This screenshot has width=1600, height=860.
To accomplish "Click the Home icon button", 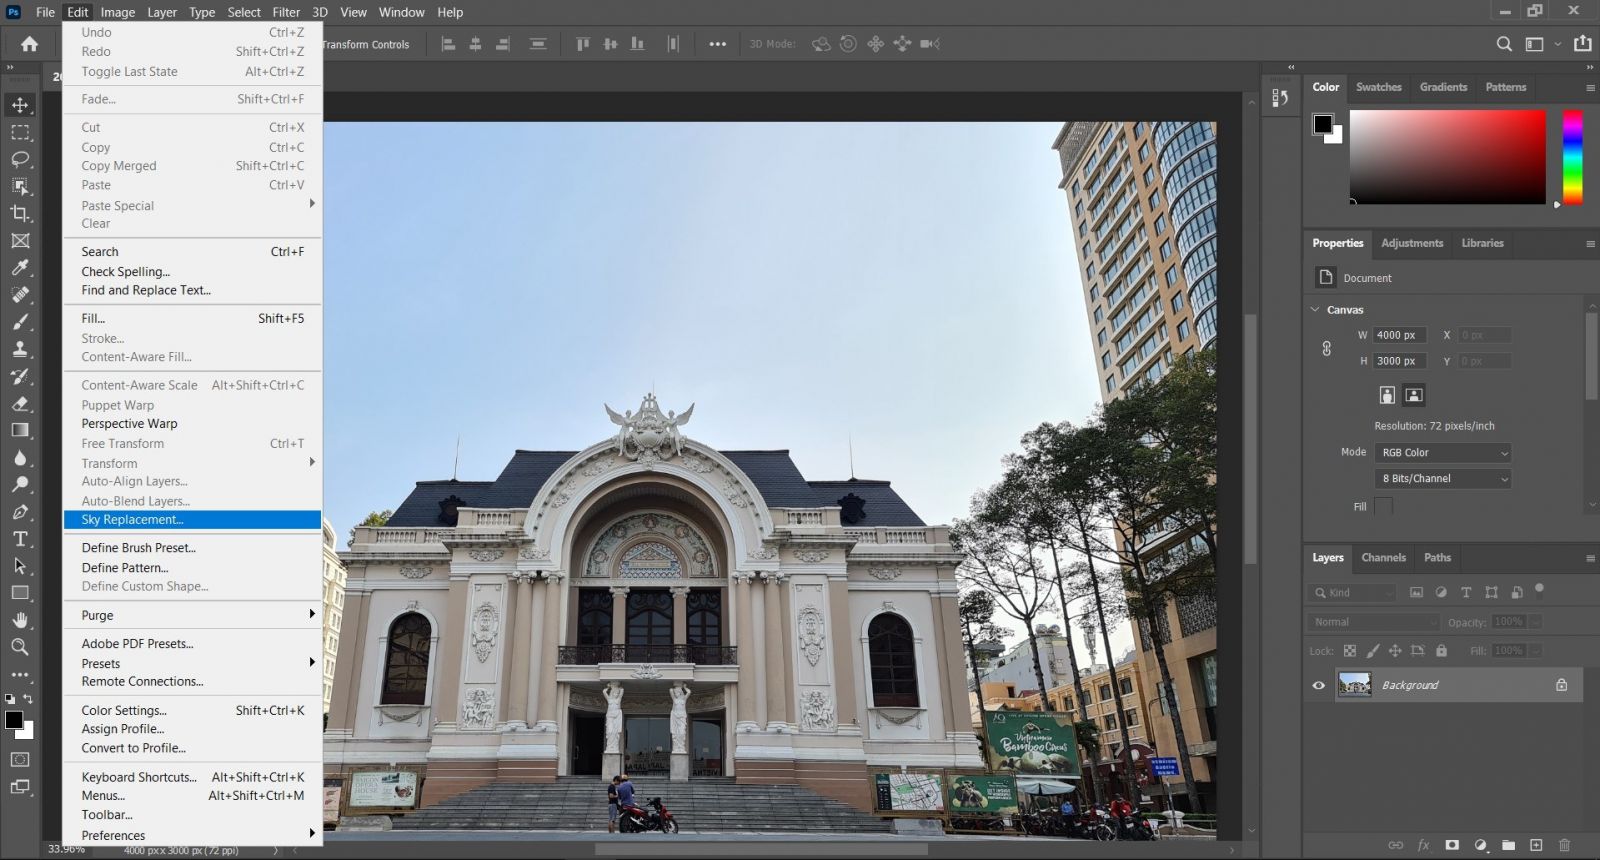I will (30, 44).
